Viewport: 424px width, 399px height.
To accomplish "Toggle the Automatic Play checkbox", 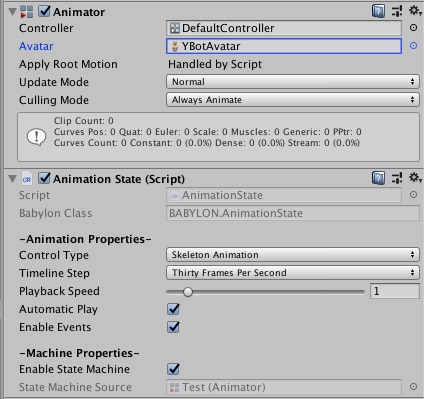I will pos(173,309).
